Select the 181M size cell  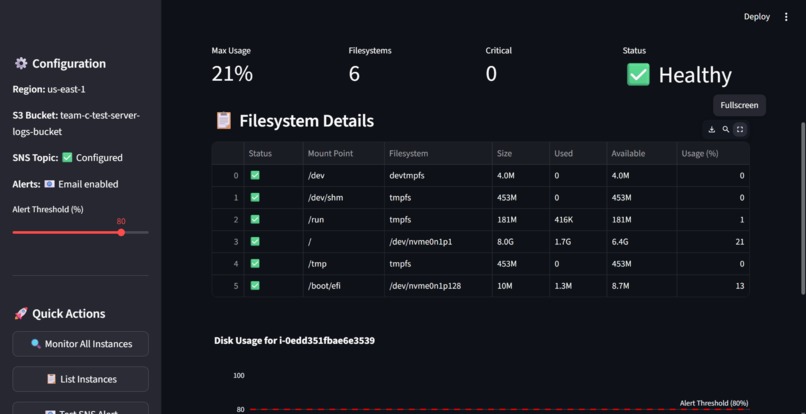(520, 220)
